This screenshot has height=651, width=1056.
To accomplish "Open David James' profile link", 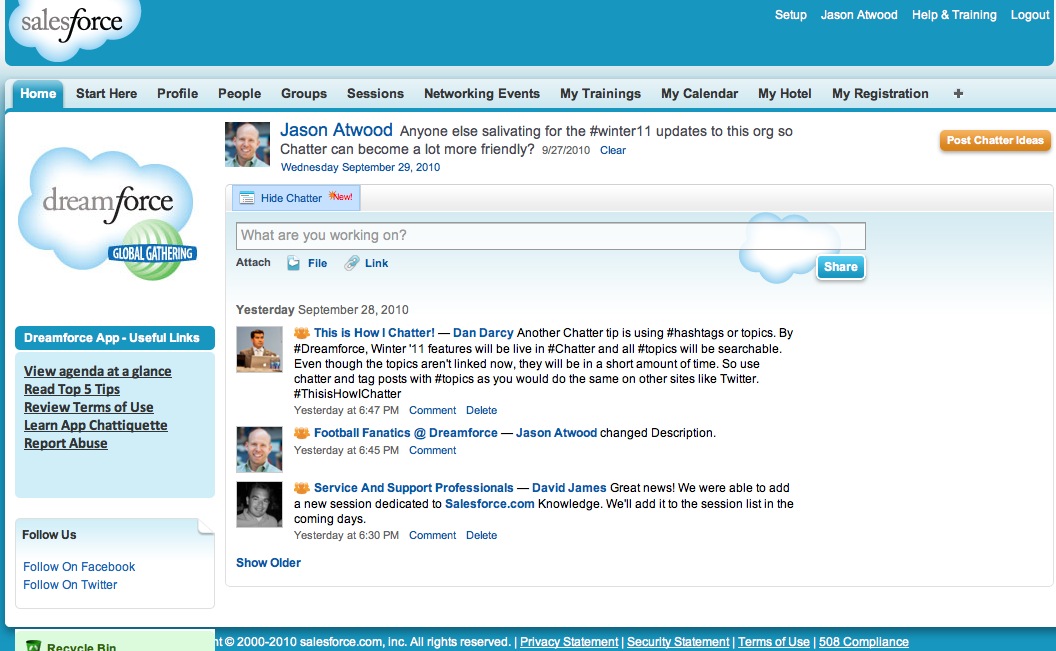I will pyautogui.click(x=569, y=488).
